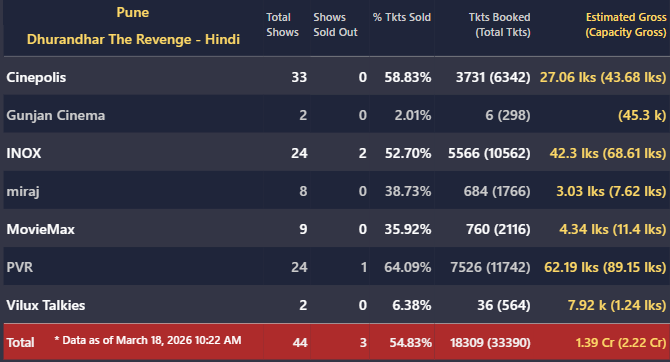This screenshot has width=670, height=362.
Task: Click Gunjan Cinema tickets 6 (298)
Action: (x=508, y=115)
